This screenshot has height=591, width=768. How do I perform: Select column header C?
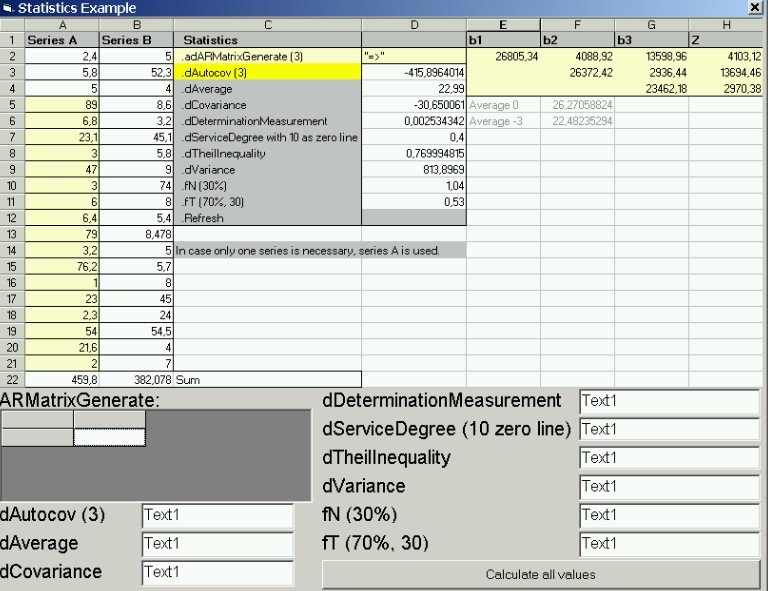[268, 25]
